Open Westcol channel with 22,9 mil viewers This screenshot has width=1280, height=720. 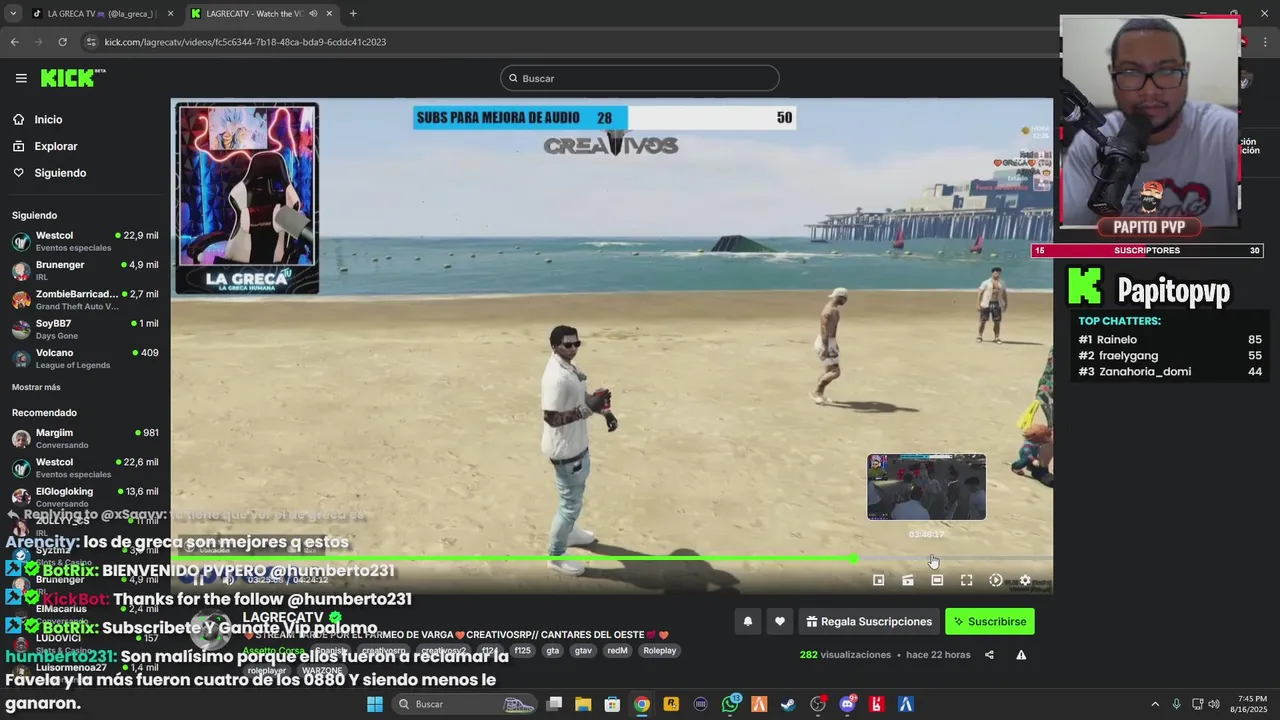tap(85, 241)
